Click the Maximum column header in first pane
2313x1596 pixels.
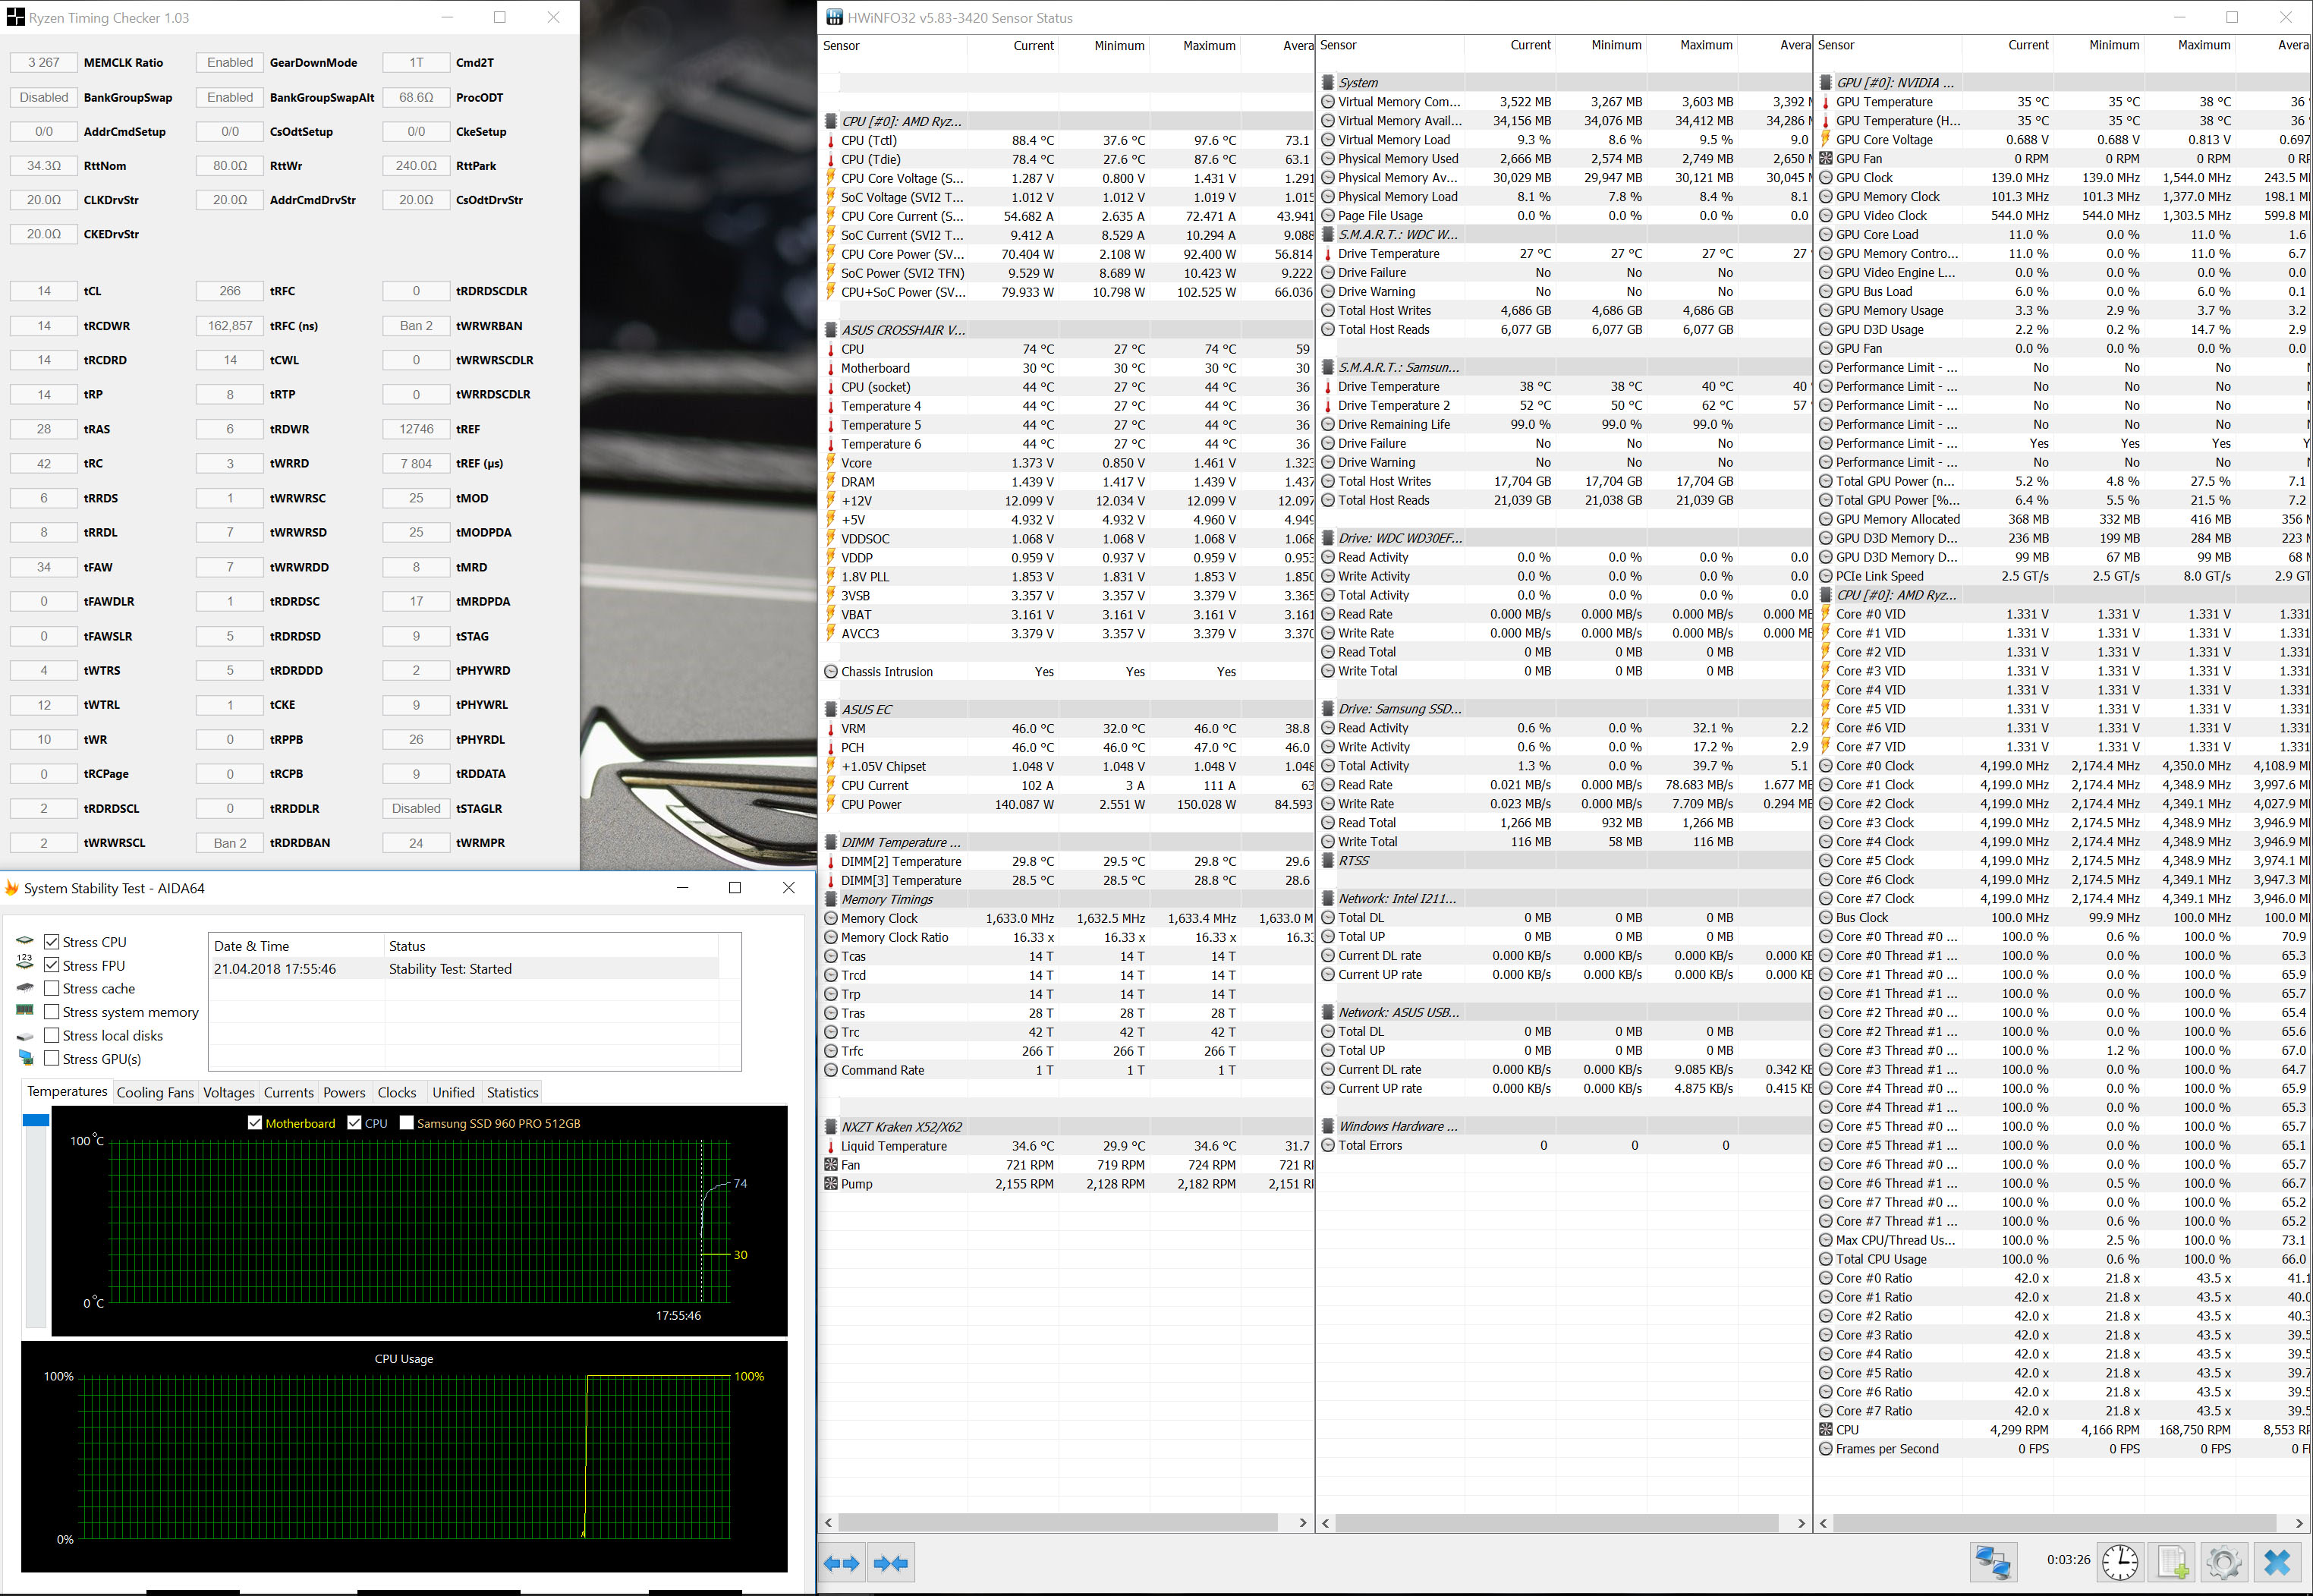pos(1208,46)
